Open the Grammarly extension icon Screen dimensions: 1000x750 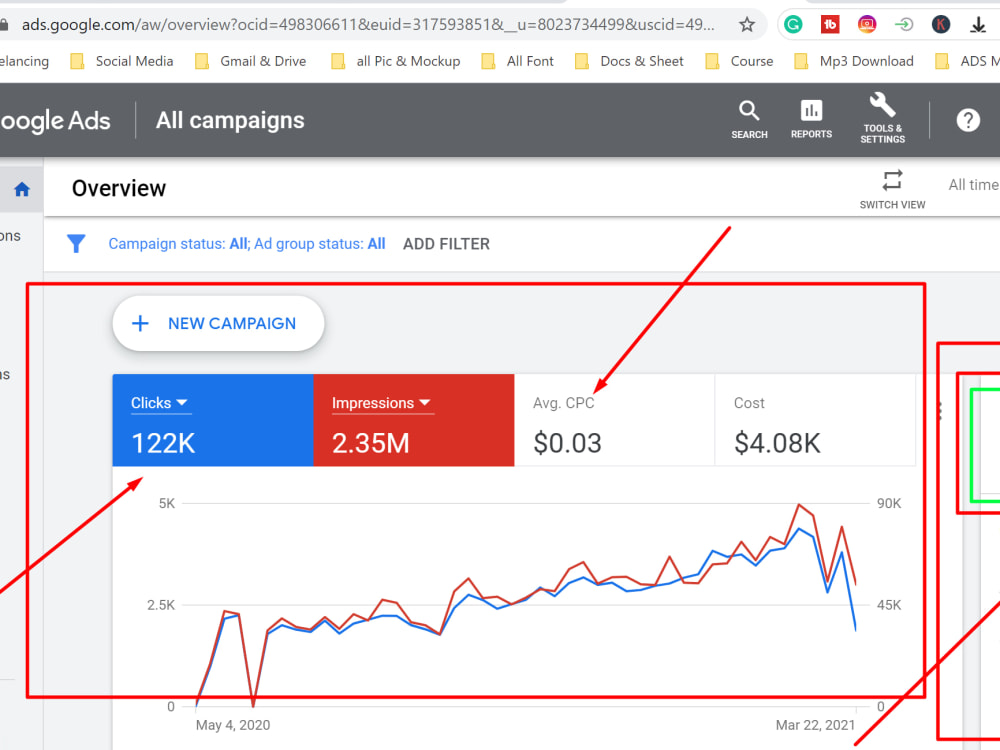793,25
